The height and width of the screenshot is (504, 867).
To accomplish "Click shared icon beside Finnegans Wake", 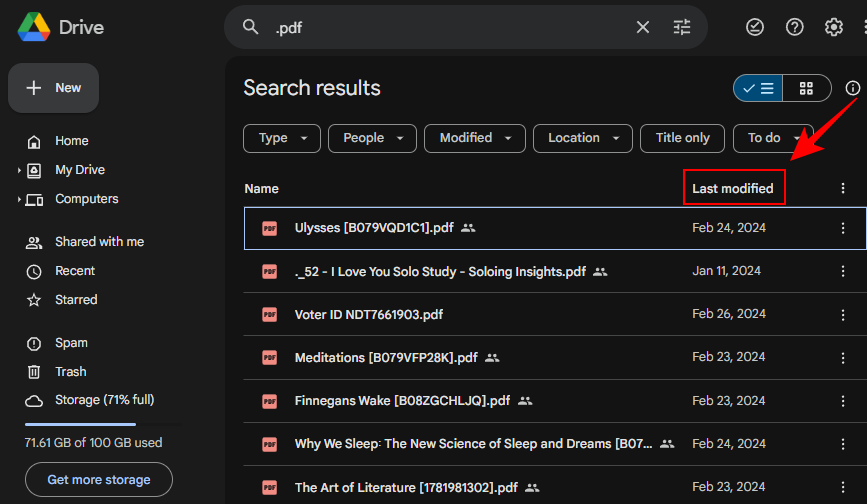I will pyautogui.click(x=525, y=401).
